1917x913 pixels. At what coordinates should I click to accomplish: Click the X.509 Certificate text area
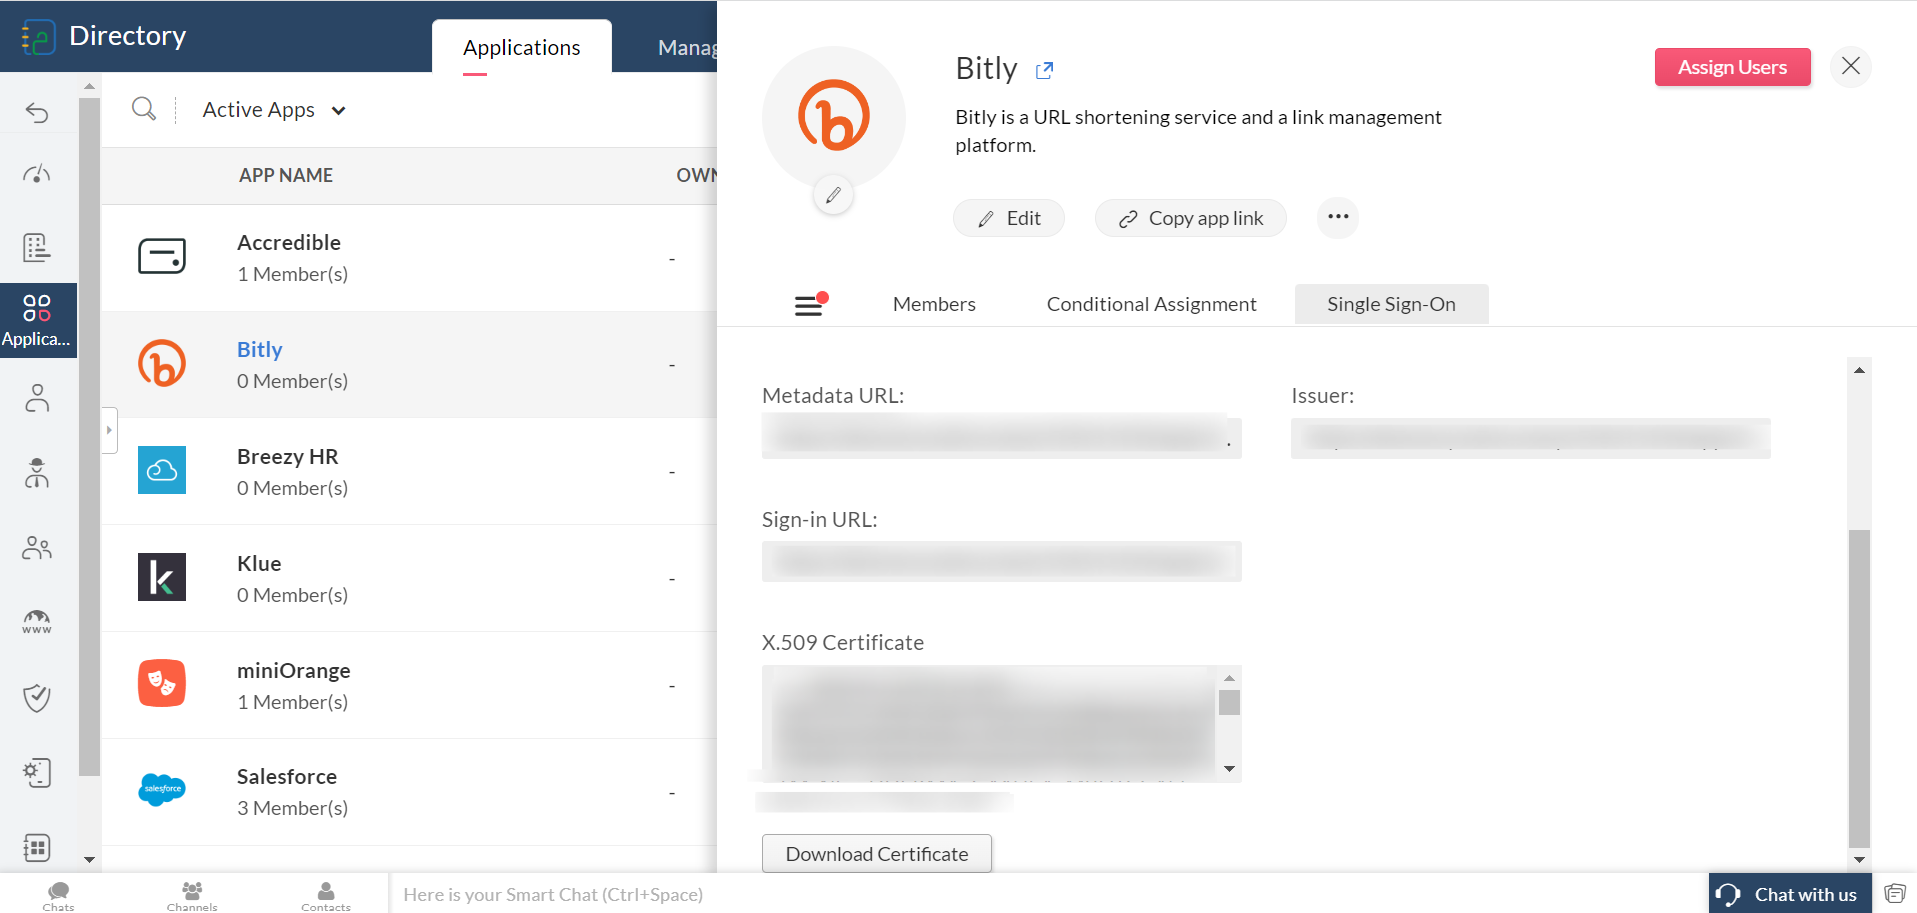[990, 724]
